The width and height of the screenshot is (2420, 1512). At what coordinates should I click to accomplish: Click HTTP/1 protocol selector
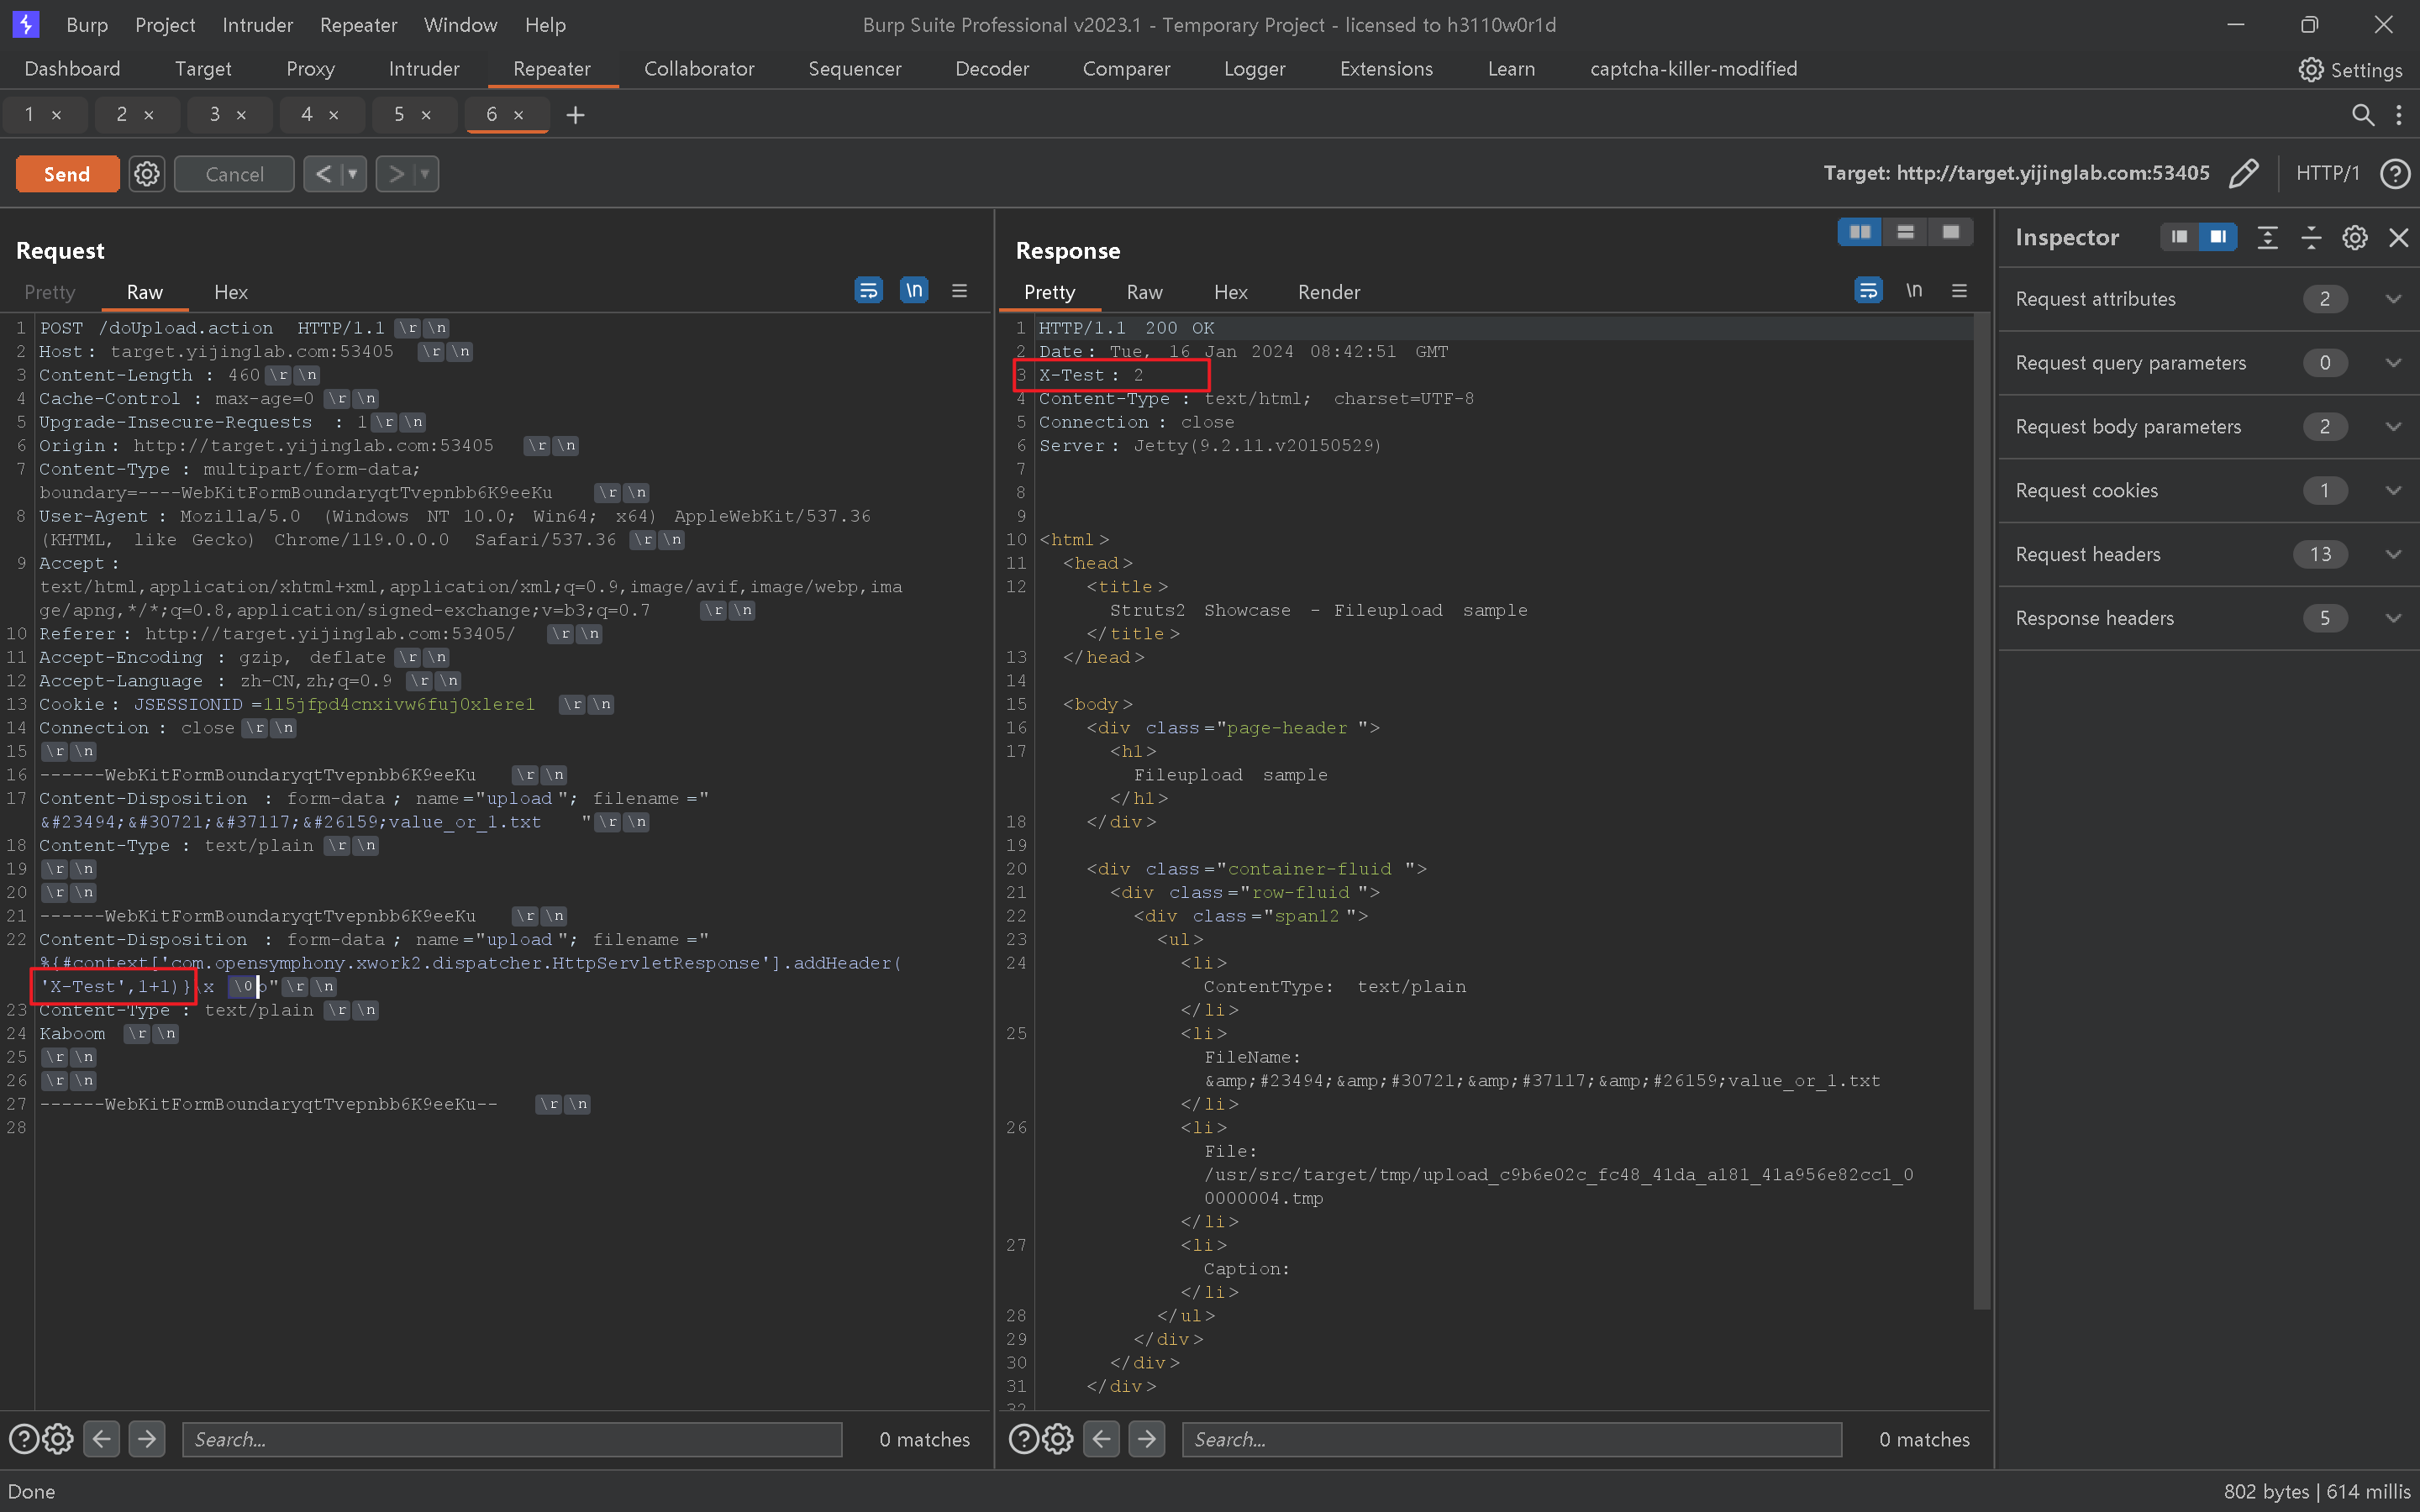(x=2327, y=173)
